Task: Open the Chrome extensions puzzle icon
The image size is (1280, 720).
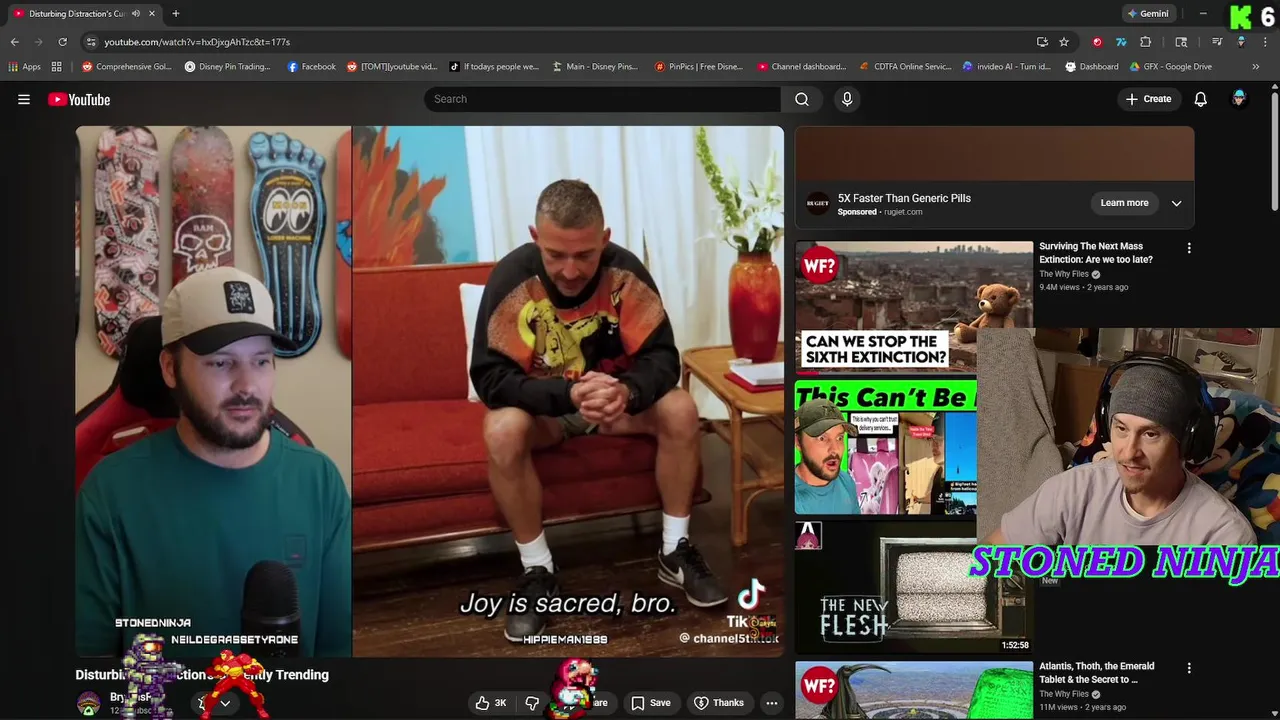Action: 1146,42
